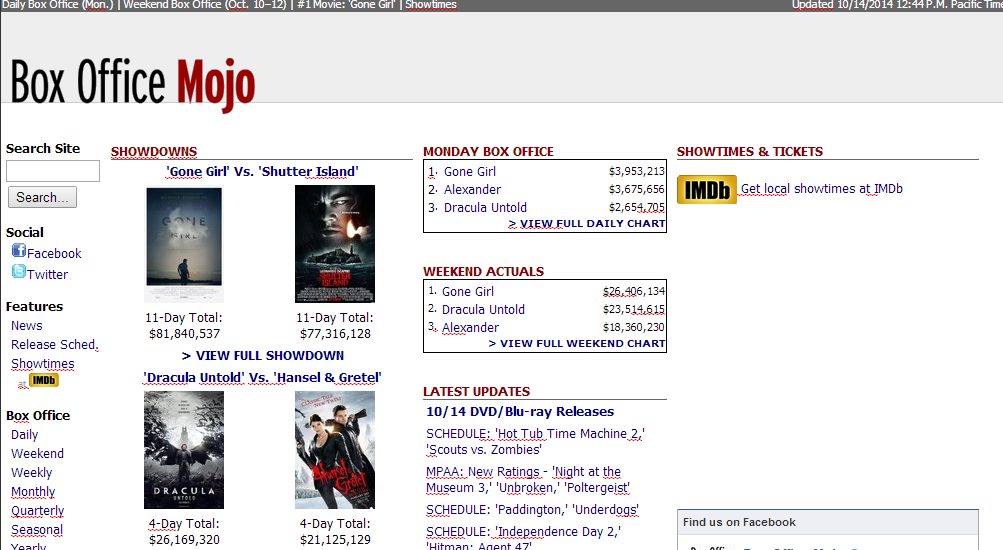The height and width of the screenshot is (550, 1003).
Task: Click $21,125,129 Hansel & Gretel total
Action: (x=335, y=540)
